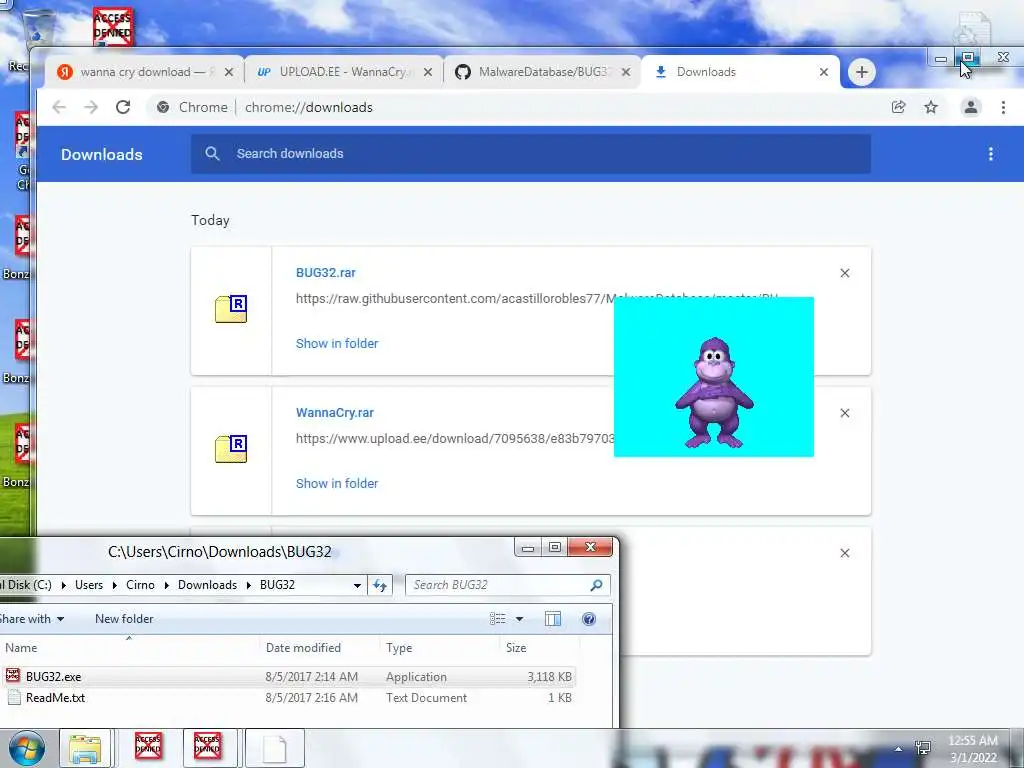Screen dimensions: 1024x768
Task: Remove the third download entry from list
Action: tap(844, 553)
